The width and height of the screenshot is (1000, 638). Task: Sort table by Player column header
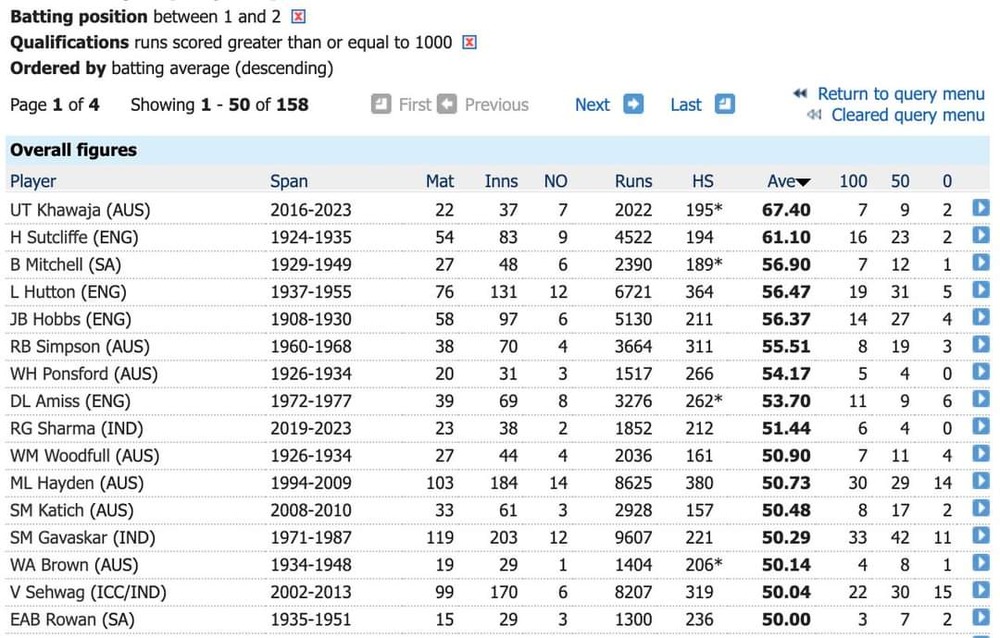(33, 181)
